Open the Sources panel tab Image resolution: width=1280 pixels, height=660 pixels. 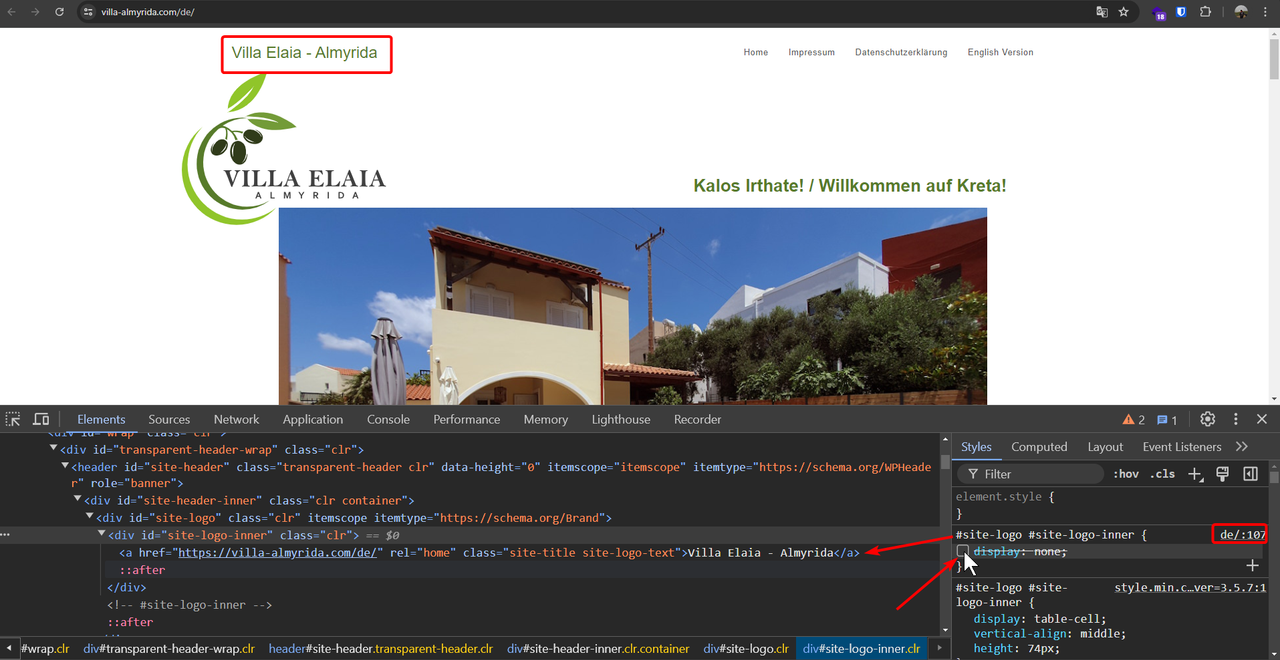coord(169,419)
